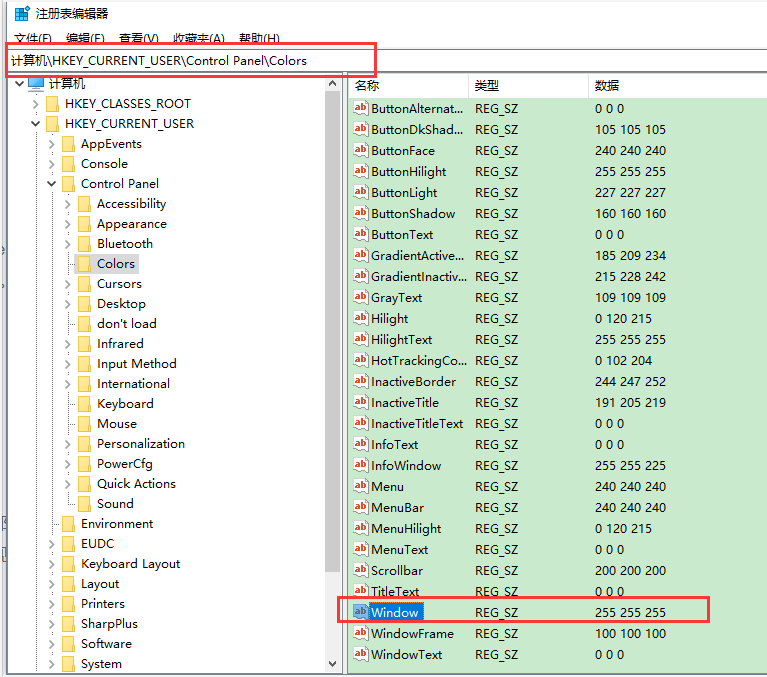The height and width of the screenshot is (677, 767).
Task: Open the 查看(V) menu
Action: (x=138, y=38)
